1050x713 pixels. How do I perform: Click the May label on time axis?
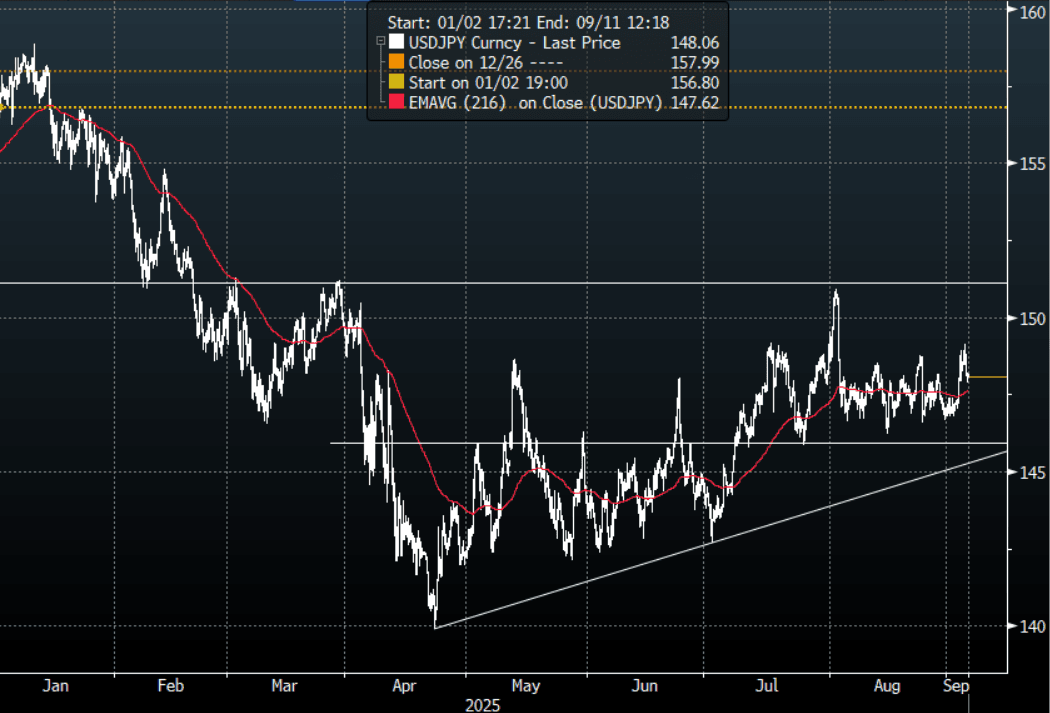click(x=525, y=686)
